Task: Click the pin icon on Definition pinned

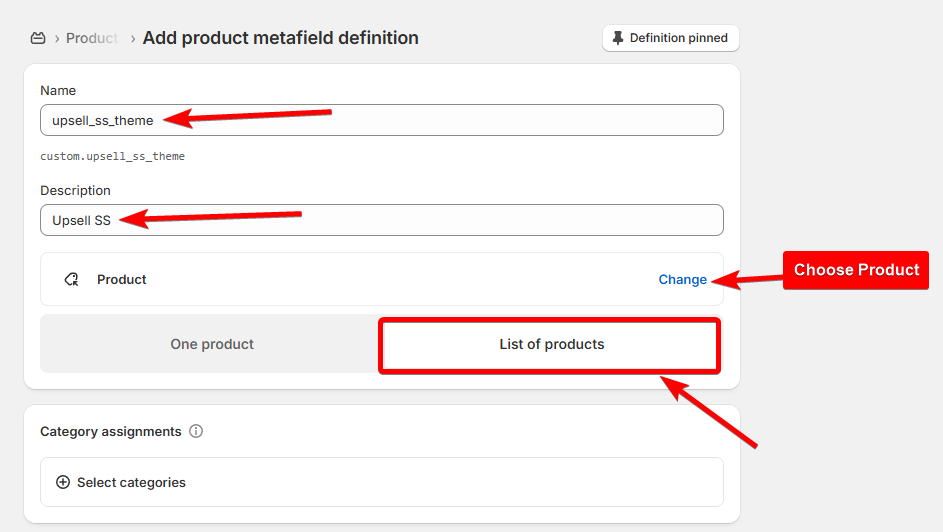Action: click(x=618, y=38)
